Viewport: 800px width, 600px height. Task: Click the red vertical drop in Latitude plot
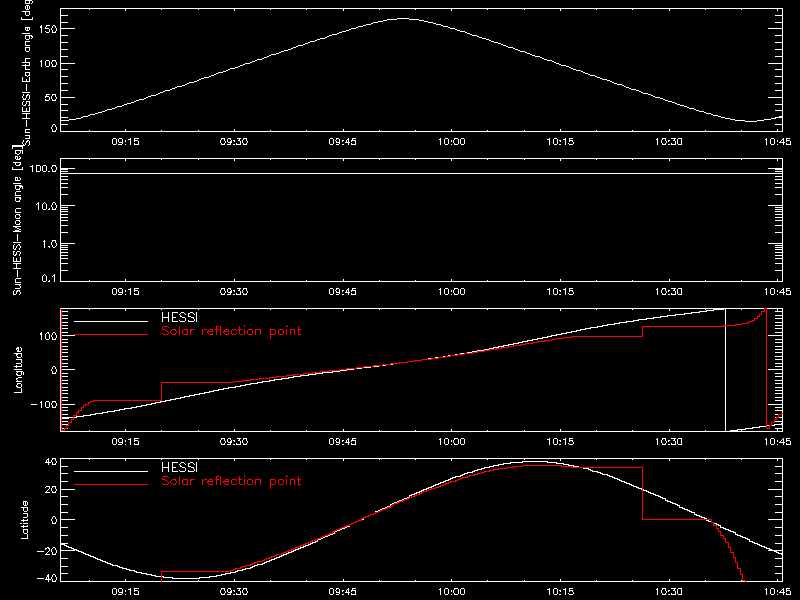coord(642,493)
